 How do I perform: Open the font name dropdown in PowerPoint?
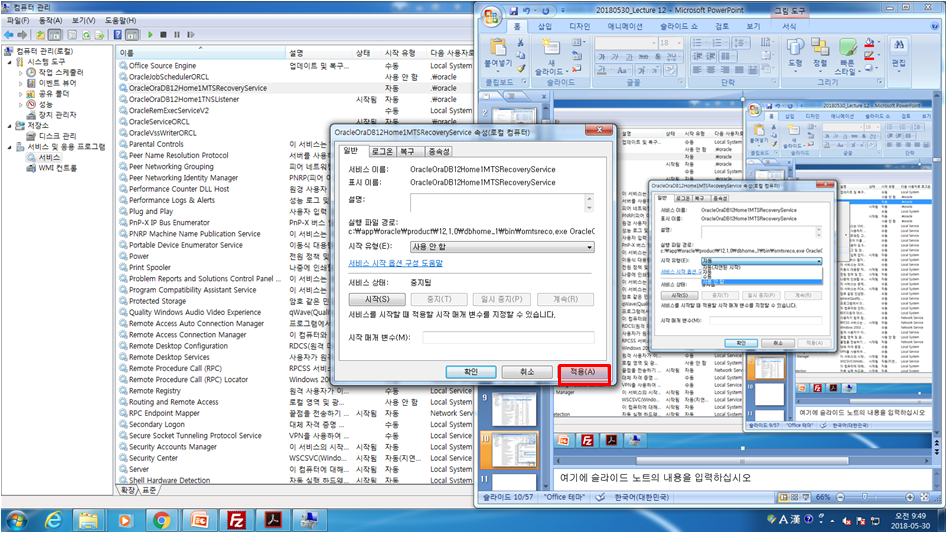(x=653, y=43)
